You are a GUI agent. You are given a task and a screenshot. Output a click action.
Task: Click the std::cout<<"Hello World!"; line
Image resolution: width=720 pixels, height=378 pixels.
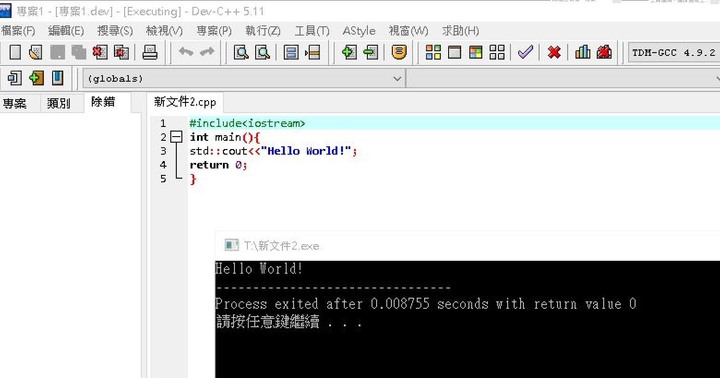click(x=273, y=151)
